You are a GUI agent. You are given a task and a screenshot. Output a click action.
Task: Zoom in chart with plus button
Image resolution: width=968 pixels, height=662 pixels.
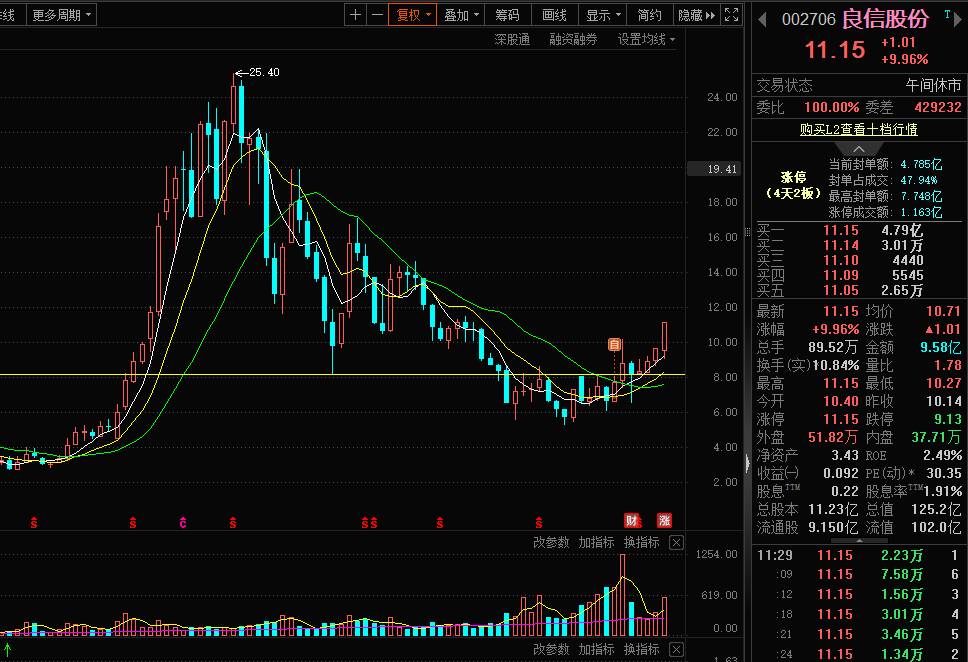[x=355, y=15]
